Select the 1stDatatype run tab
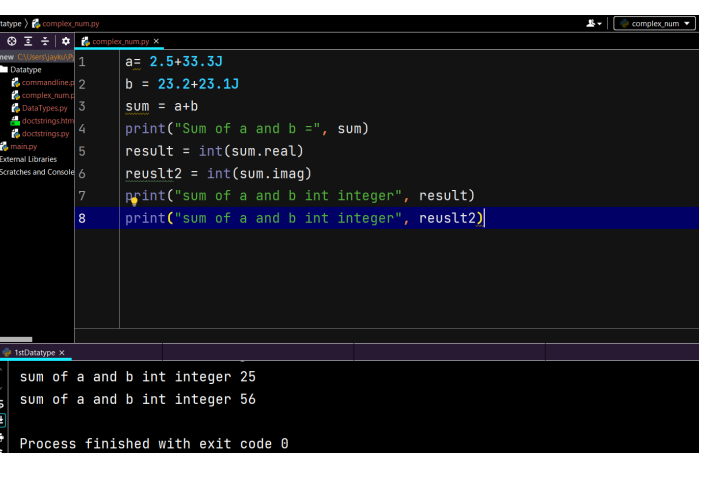726x477 pixels. pyautogui.click(x=34, y=353)
